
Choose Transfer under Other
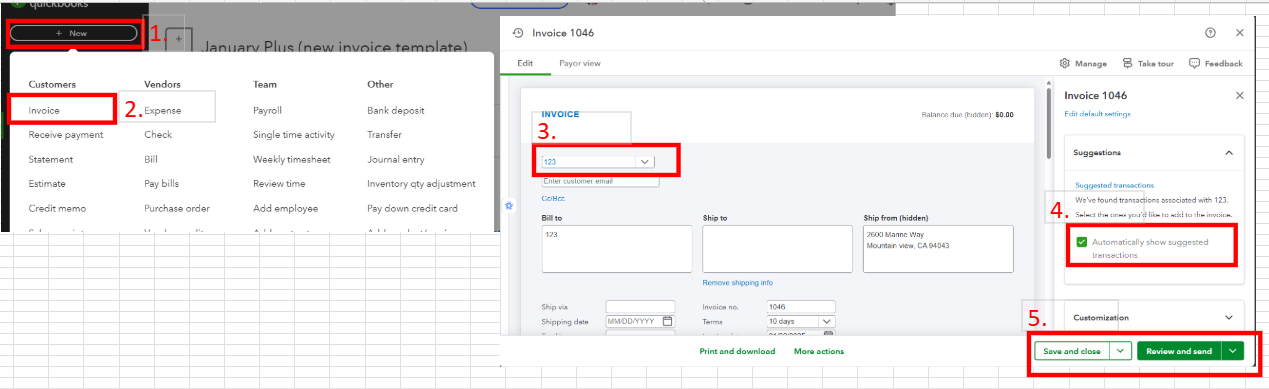[384, 134]
